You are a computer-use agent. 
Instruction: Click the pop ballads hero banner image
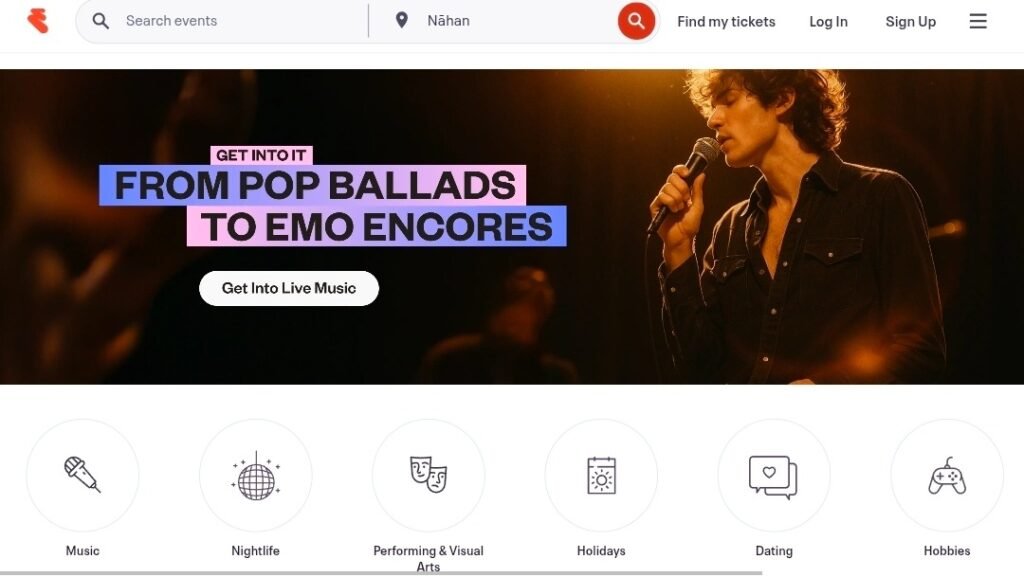click(x=512, y=226)
